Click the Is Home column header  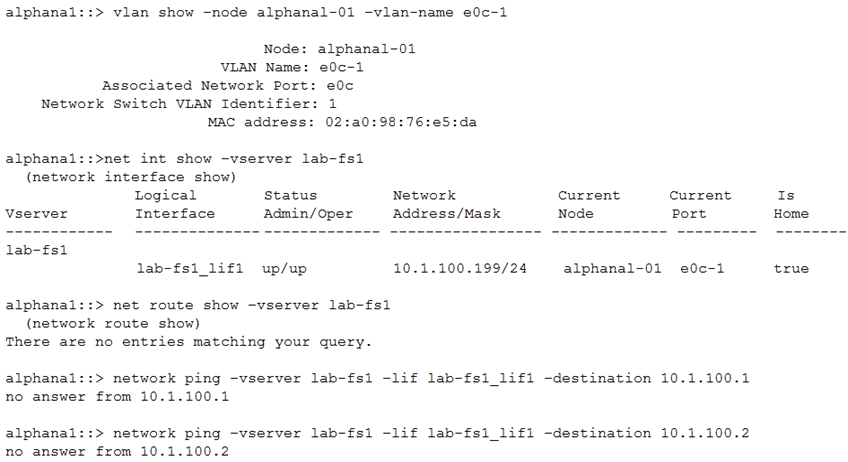(x=791, y=204)
